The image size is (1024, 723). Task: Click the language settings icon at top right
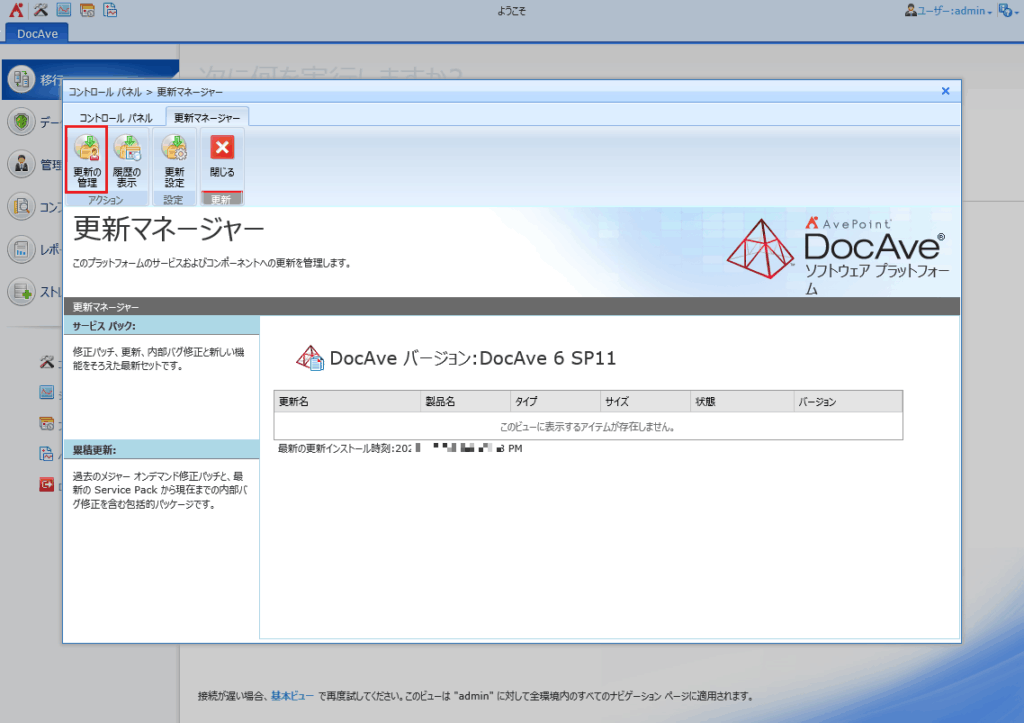1006,10
